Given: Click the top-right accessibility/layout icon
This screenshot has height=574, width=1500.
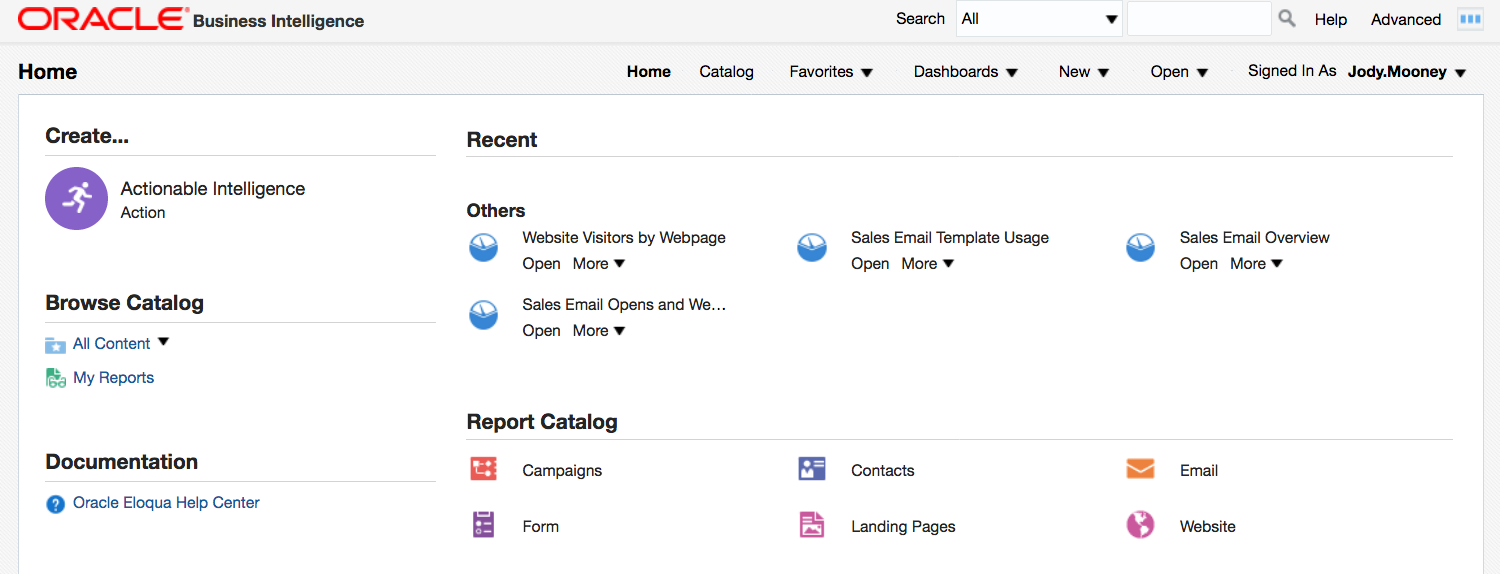Looking at the screenshot, I should [1469, 19].
